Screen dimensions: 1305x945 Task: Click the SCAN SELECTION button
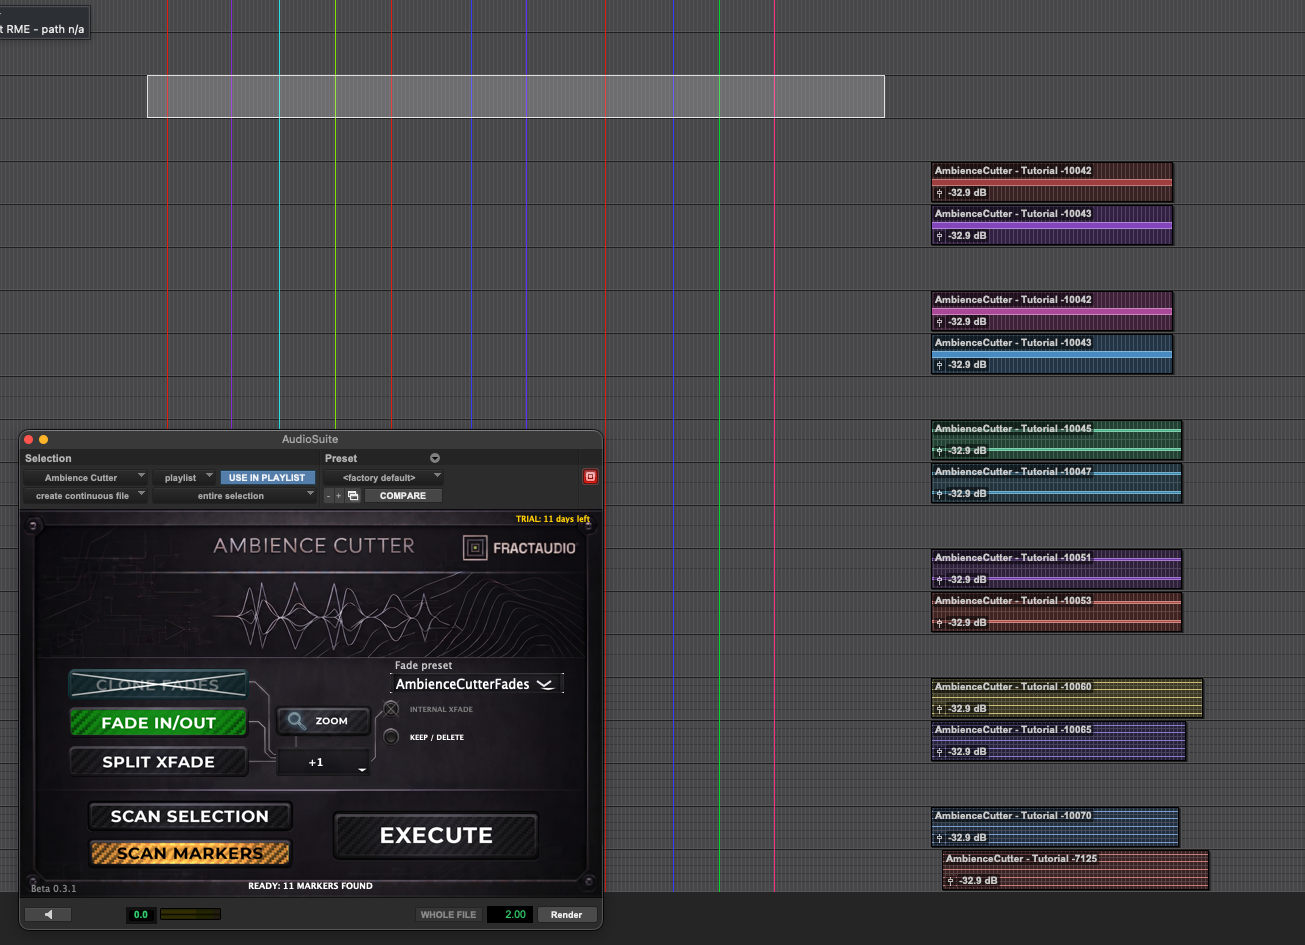(x=190, y=816)
